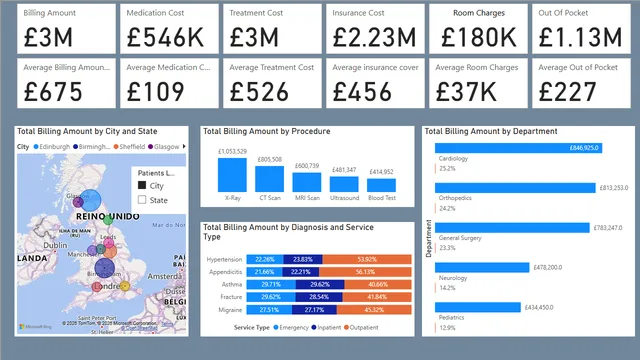Select the red bubble west of London

click(x=97, y=287)
